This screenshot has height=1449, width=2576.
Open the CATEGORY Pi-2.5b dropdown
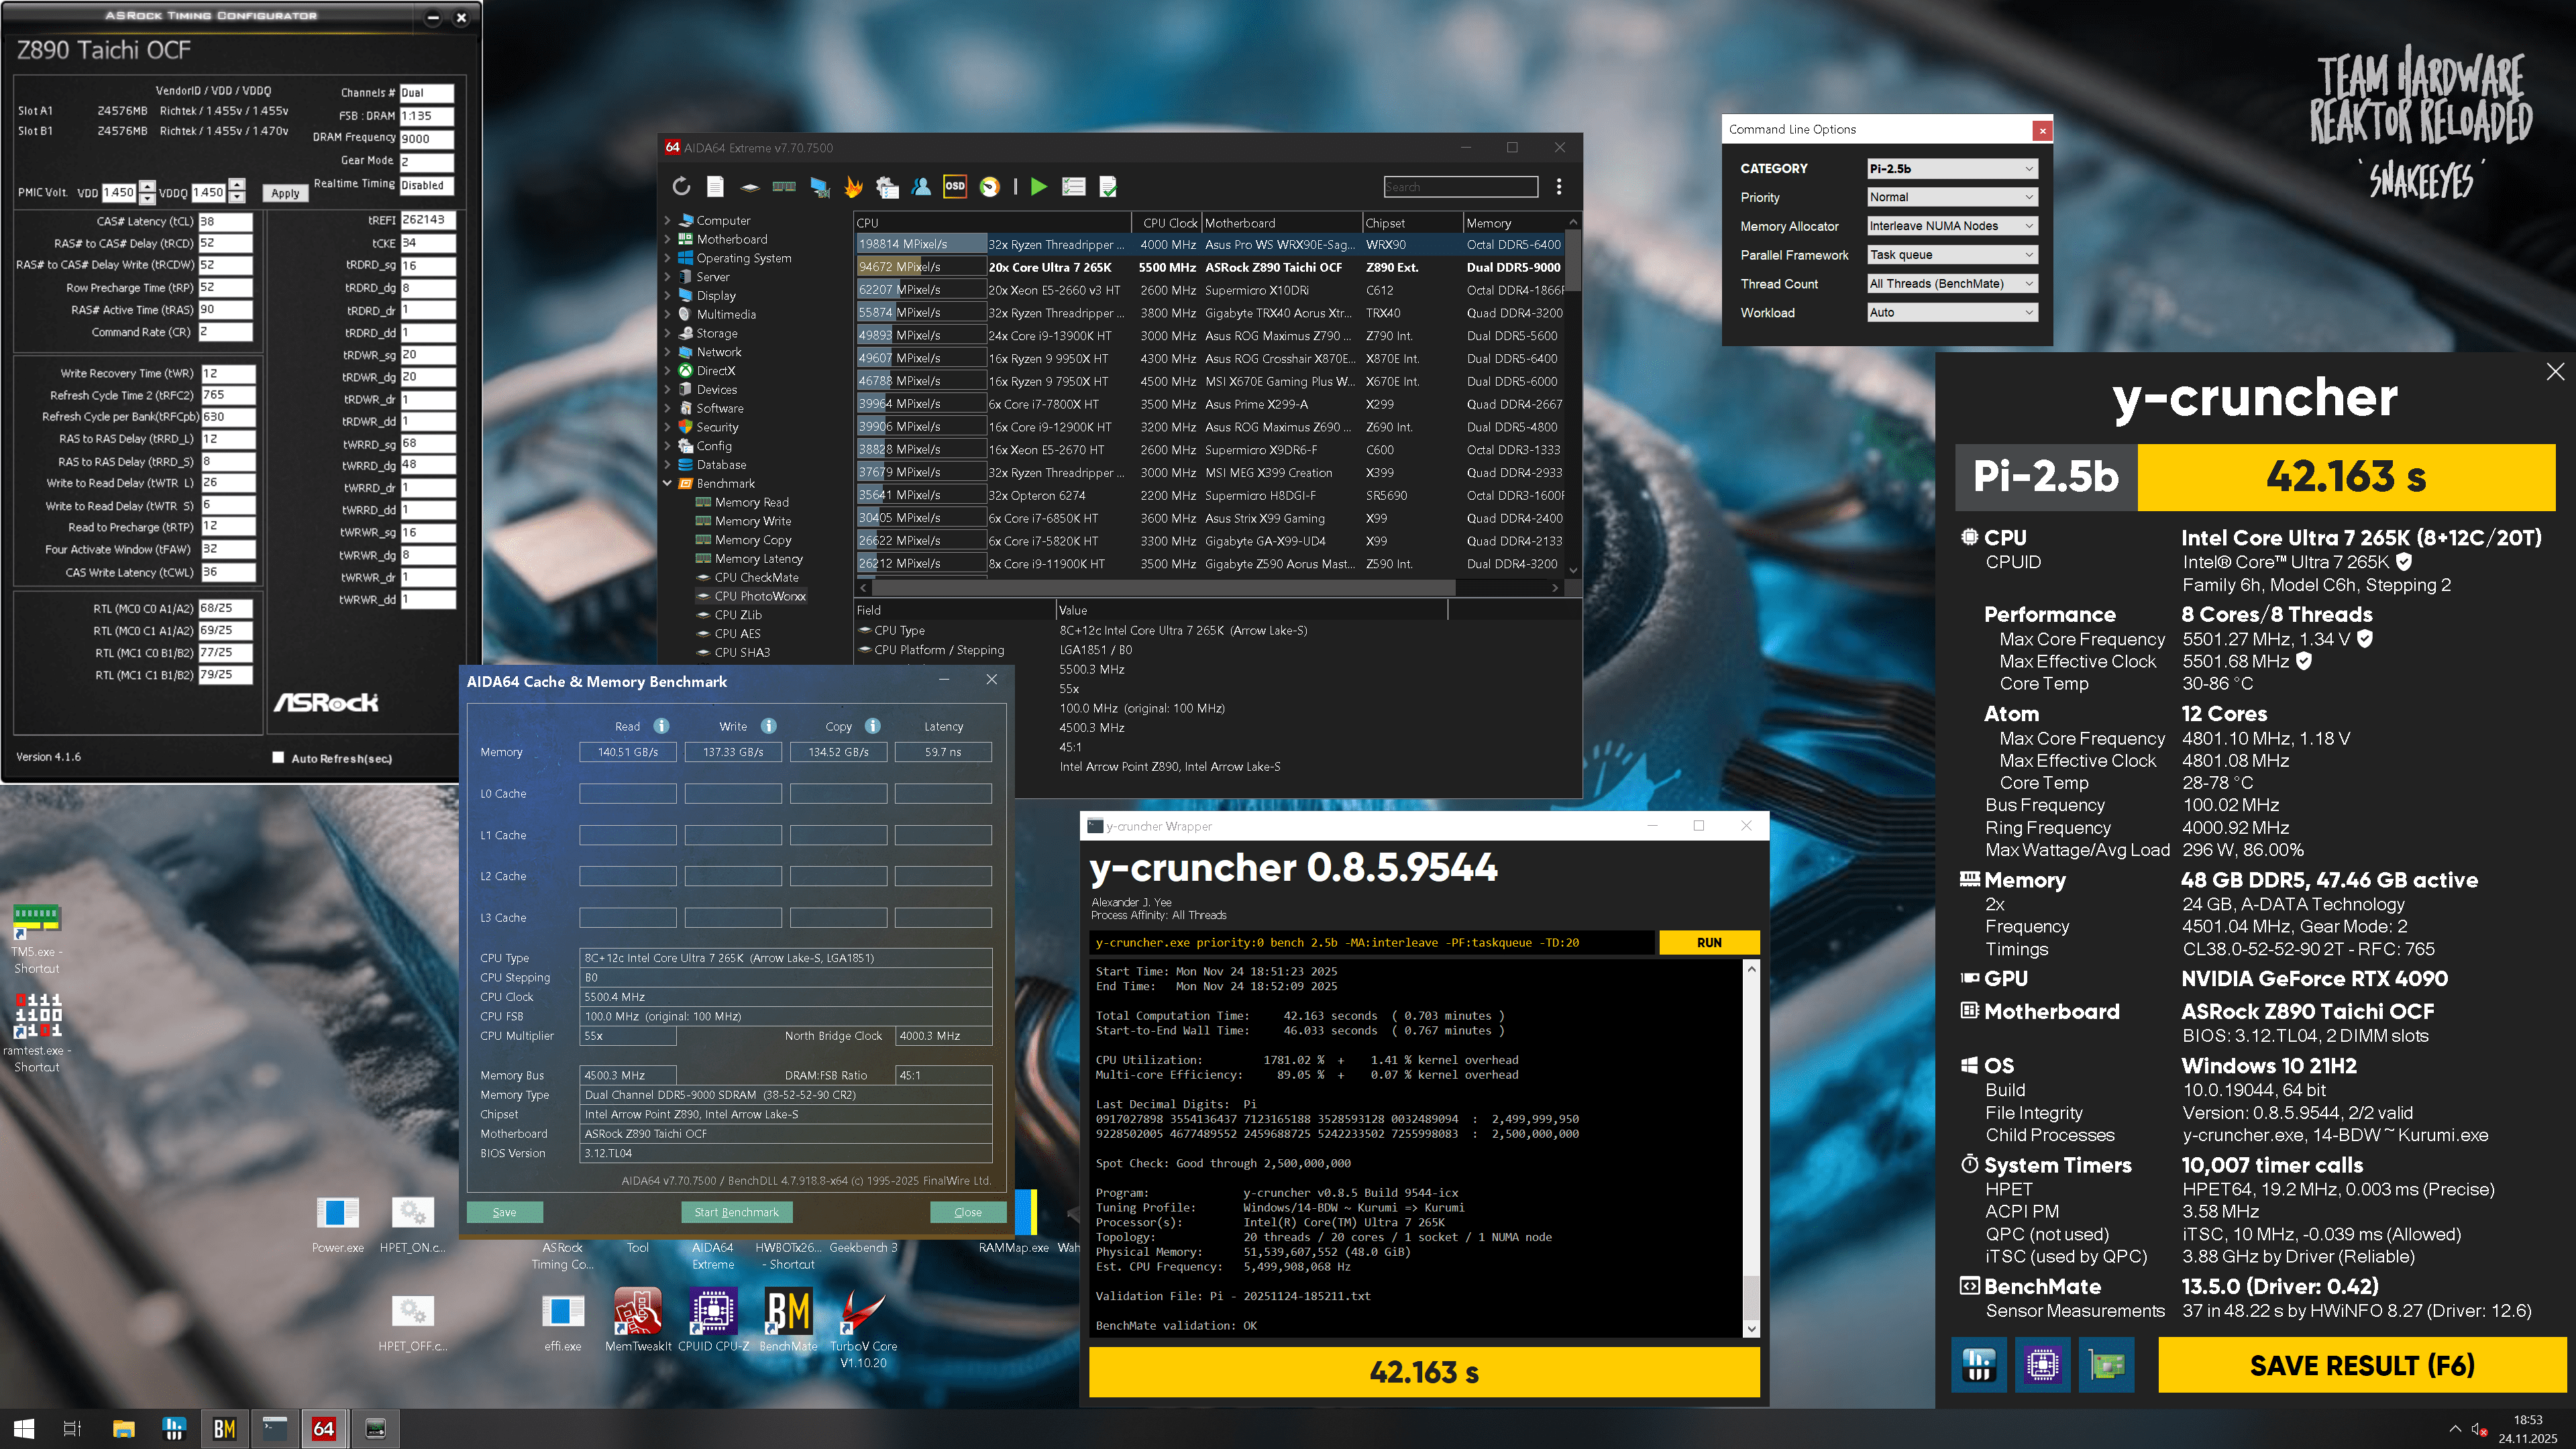(x=1951, y=168)
